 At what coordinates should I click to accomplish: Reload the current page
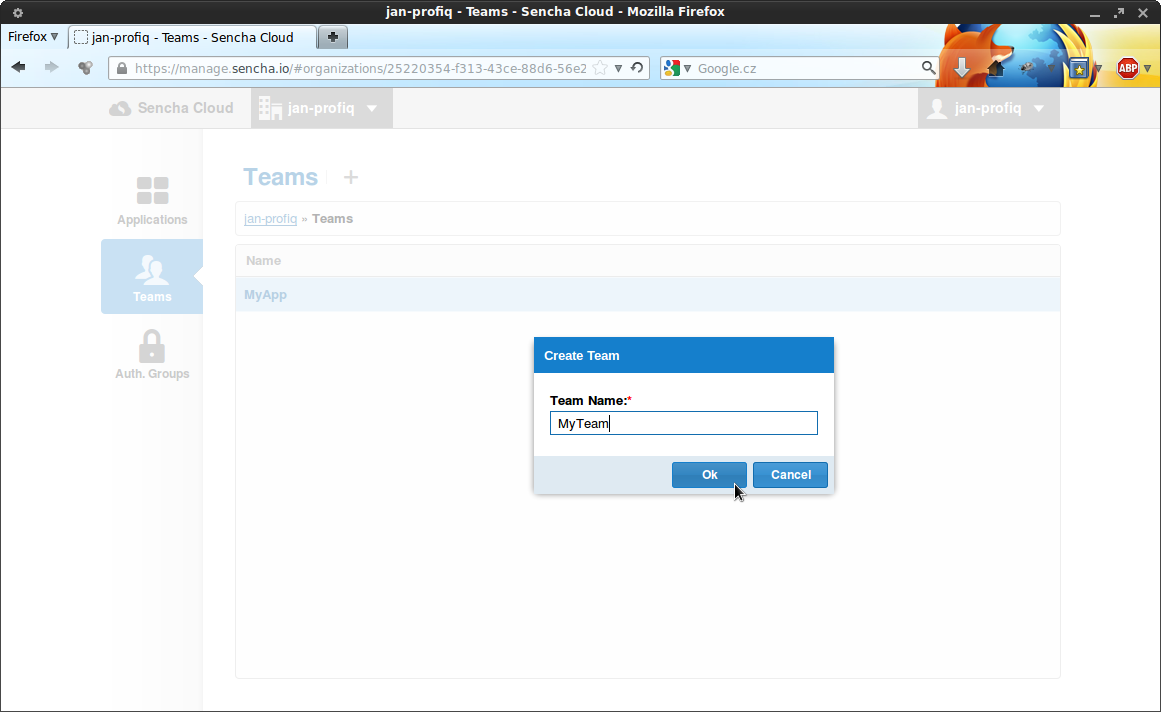click(637, 68)
